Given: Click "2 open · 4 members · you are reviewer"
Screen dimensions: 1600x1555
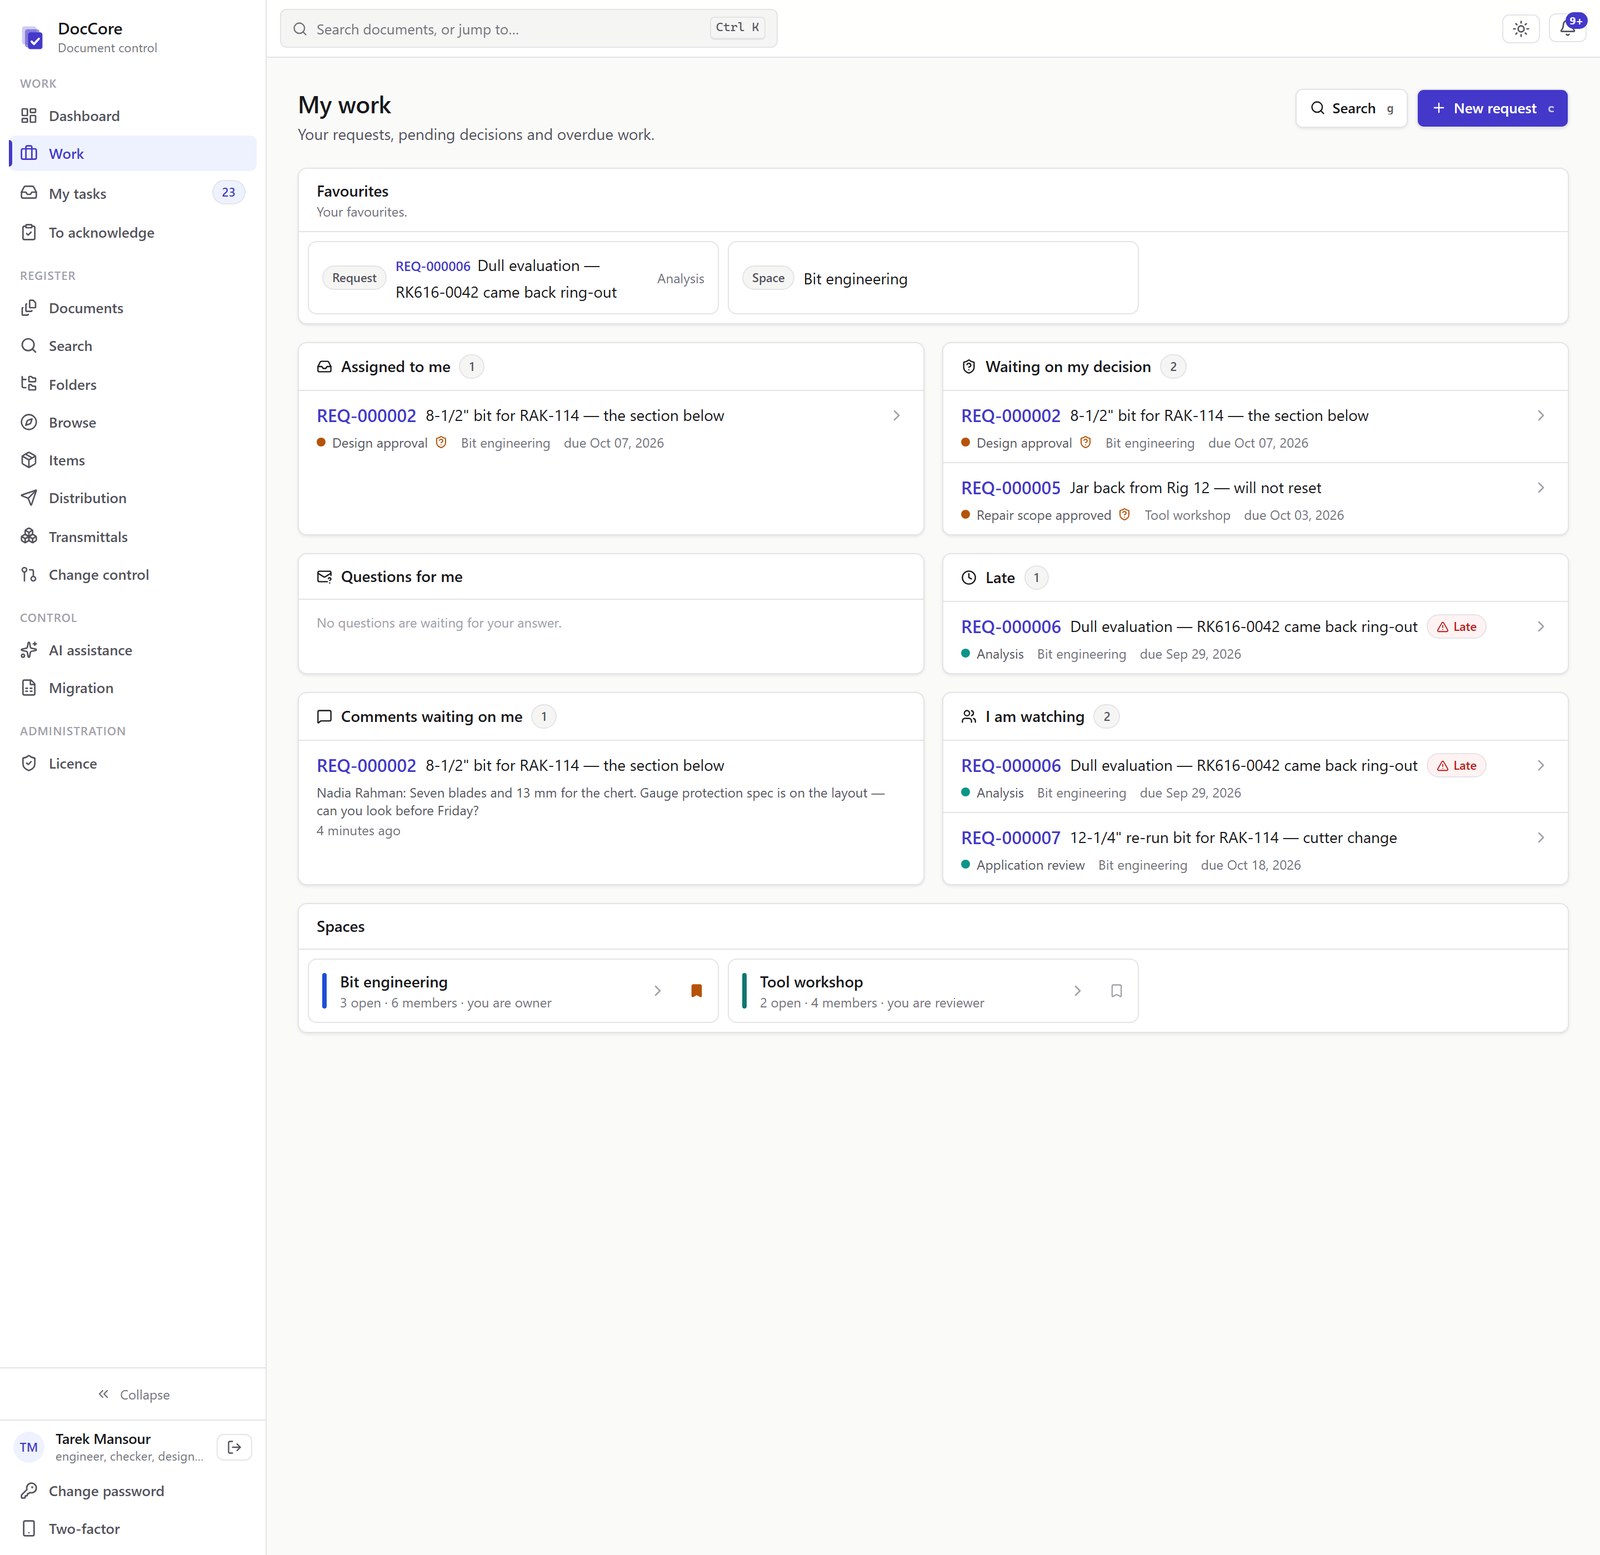Looking at the screenshot, I should tap(871, 1003).
